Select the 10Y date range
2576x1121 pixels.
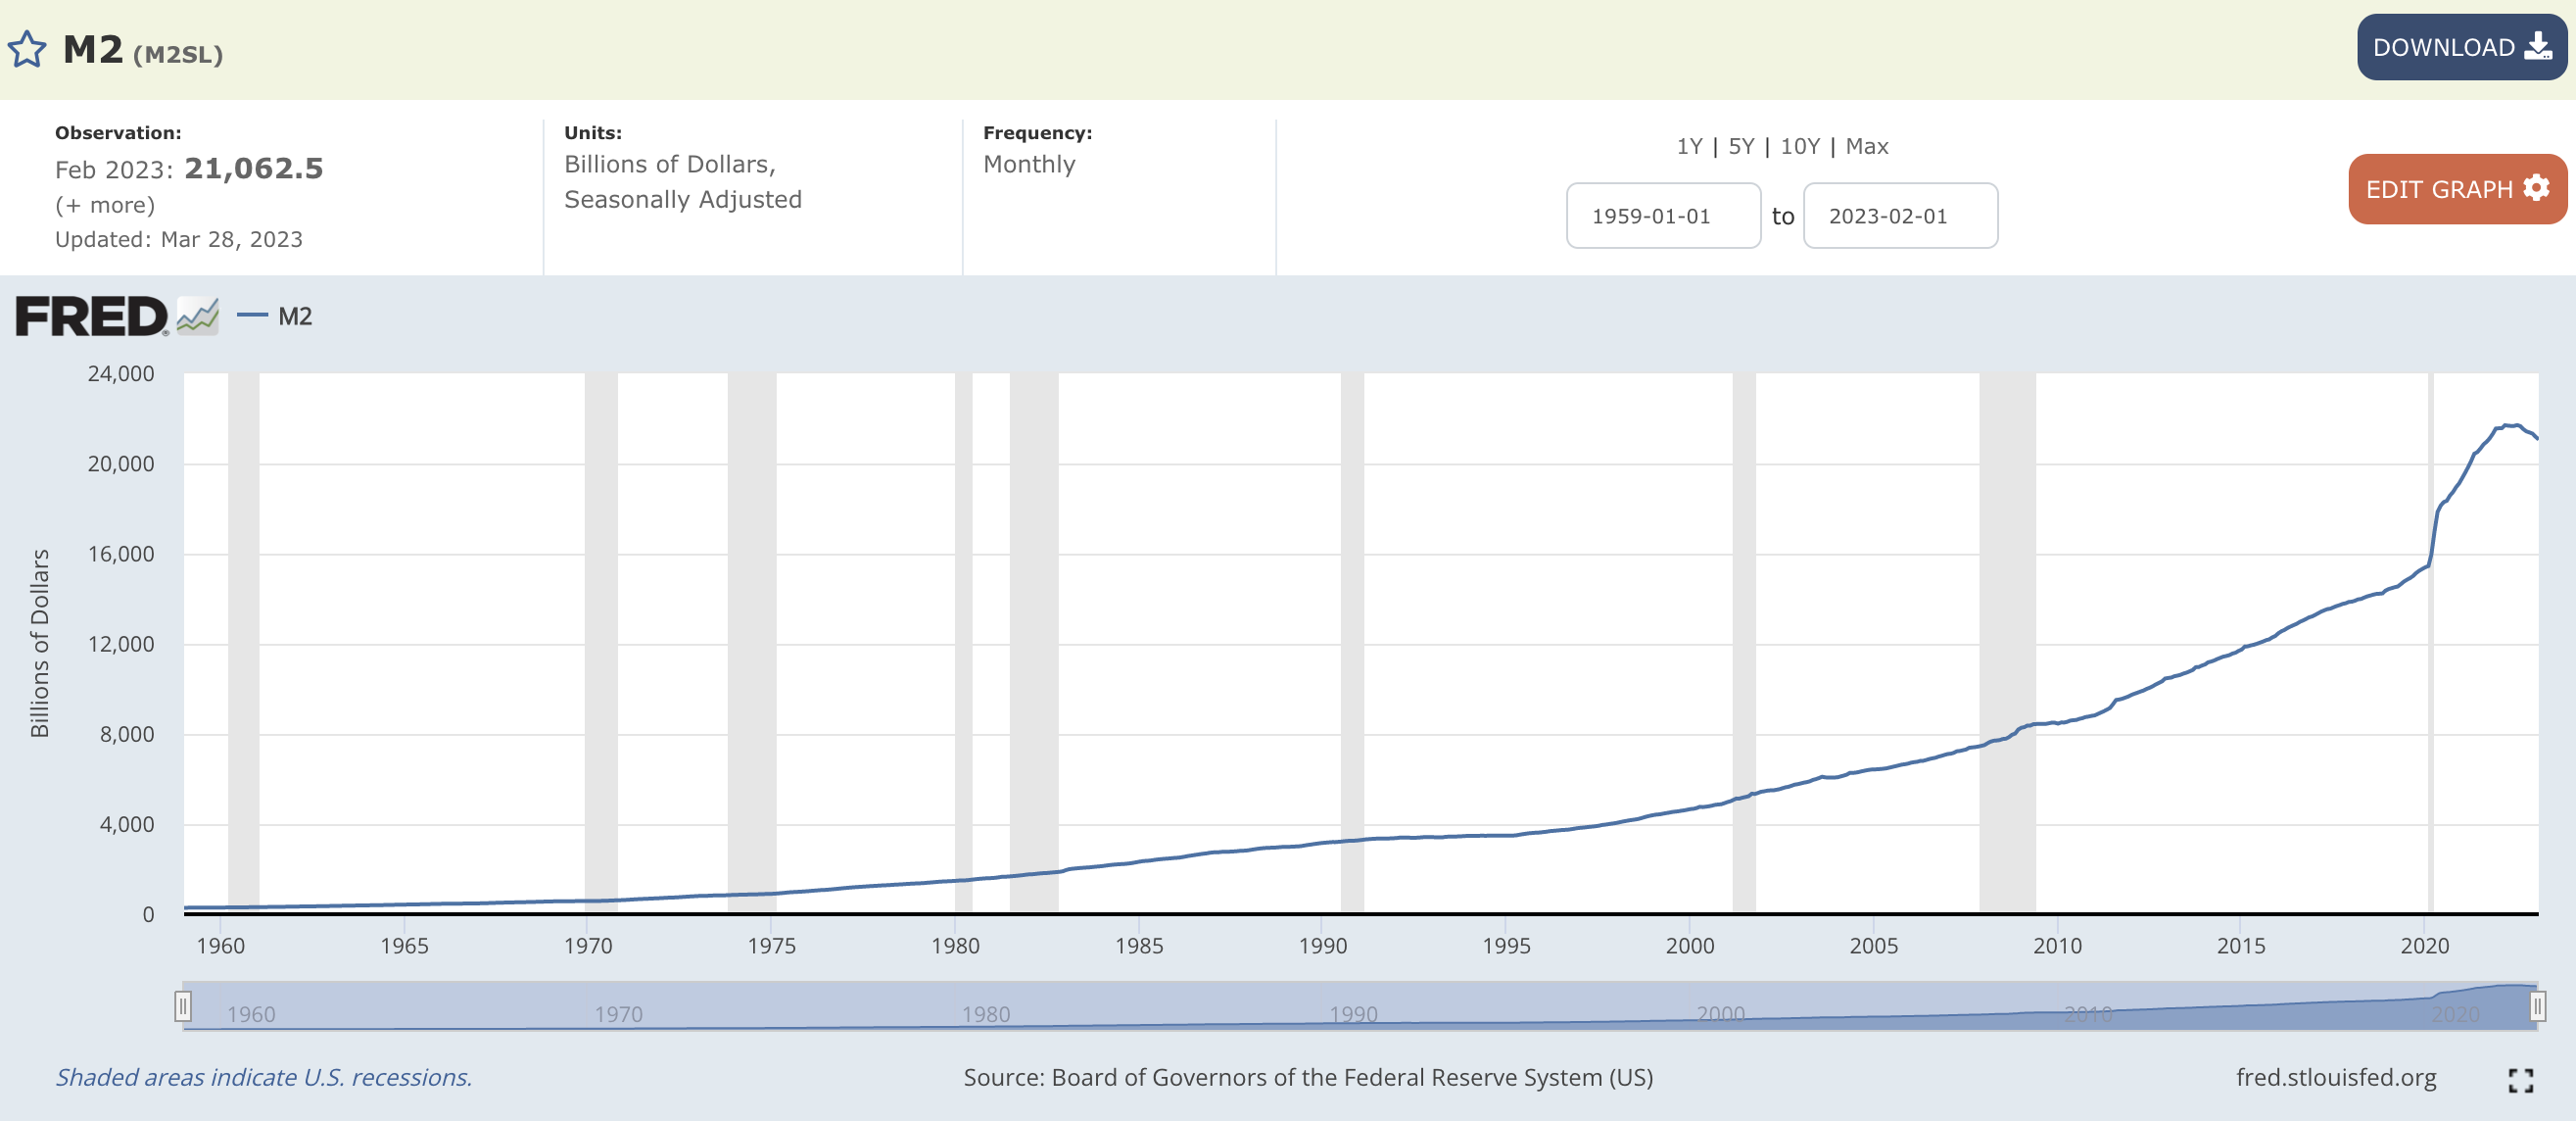tap(1800, 146)
